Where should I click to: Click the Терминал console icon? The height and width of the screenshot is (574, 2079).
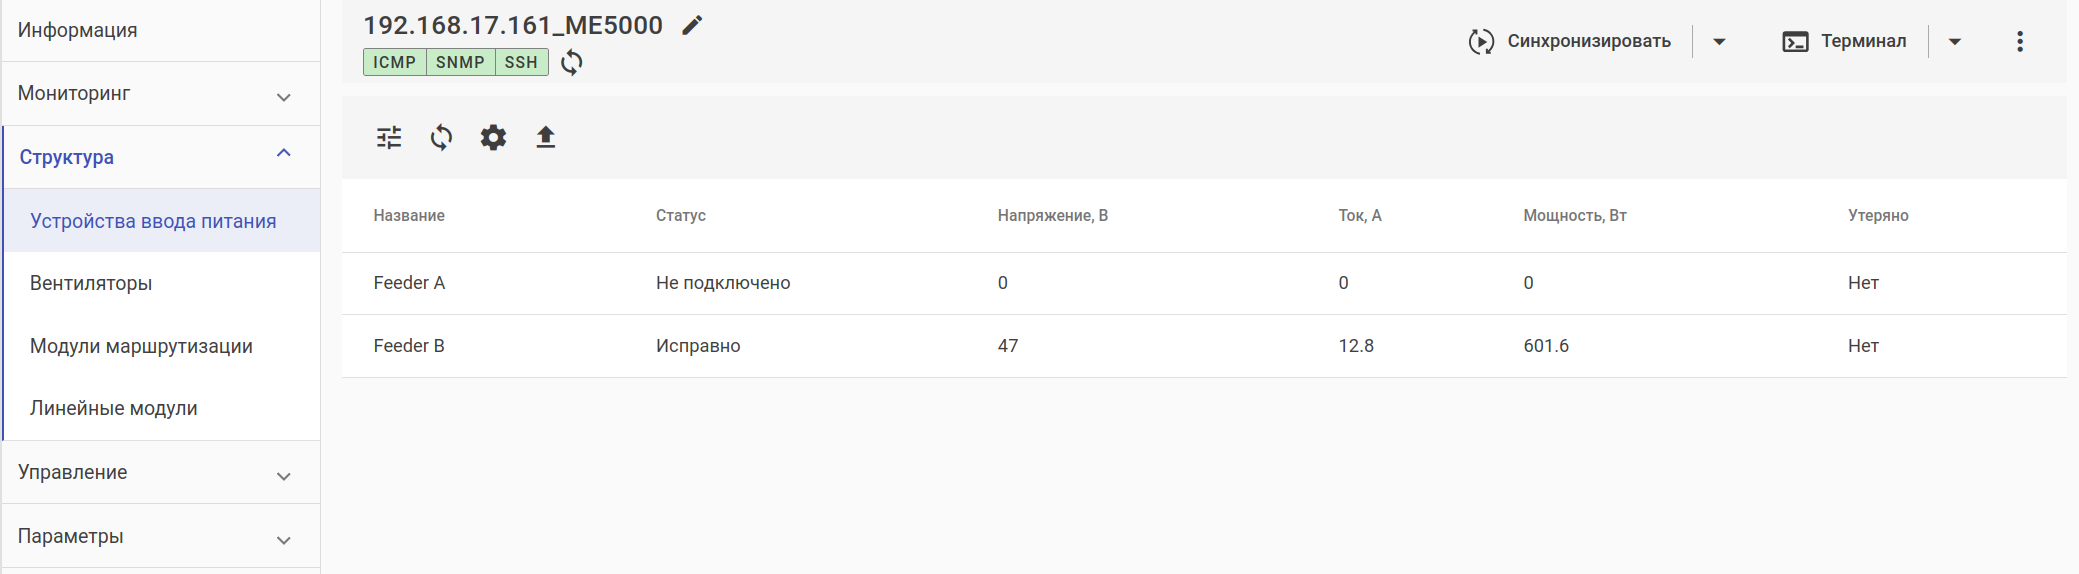tap(1795, 41)
